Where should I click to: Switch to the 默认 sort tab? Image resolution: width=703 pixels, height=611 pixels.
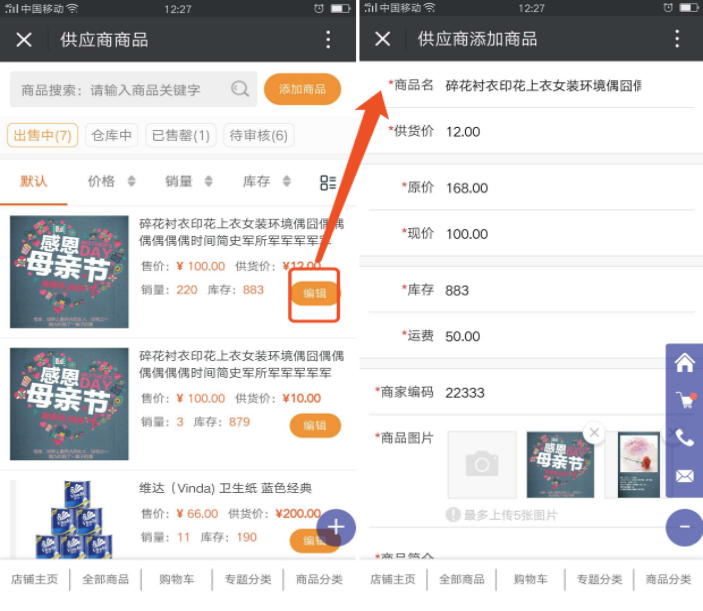click(33, 182)
